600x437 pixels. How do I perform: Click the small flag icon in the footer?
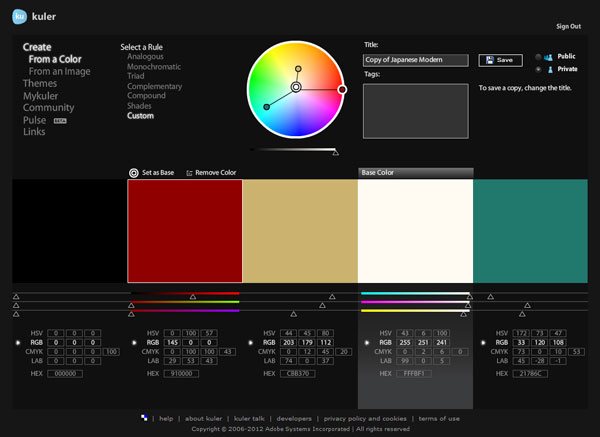click(144, 418)
